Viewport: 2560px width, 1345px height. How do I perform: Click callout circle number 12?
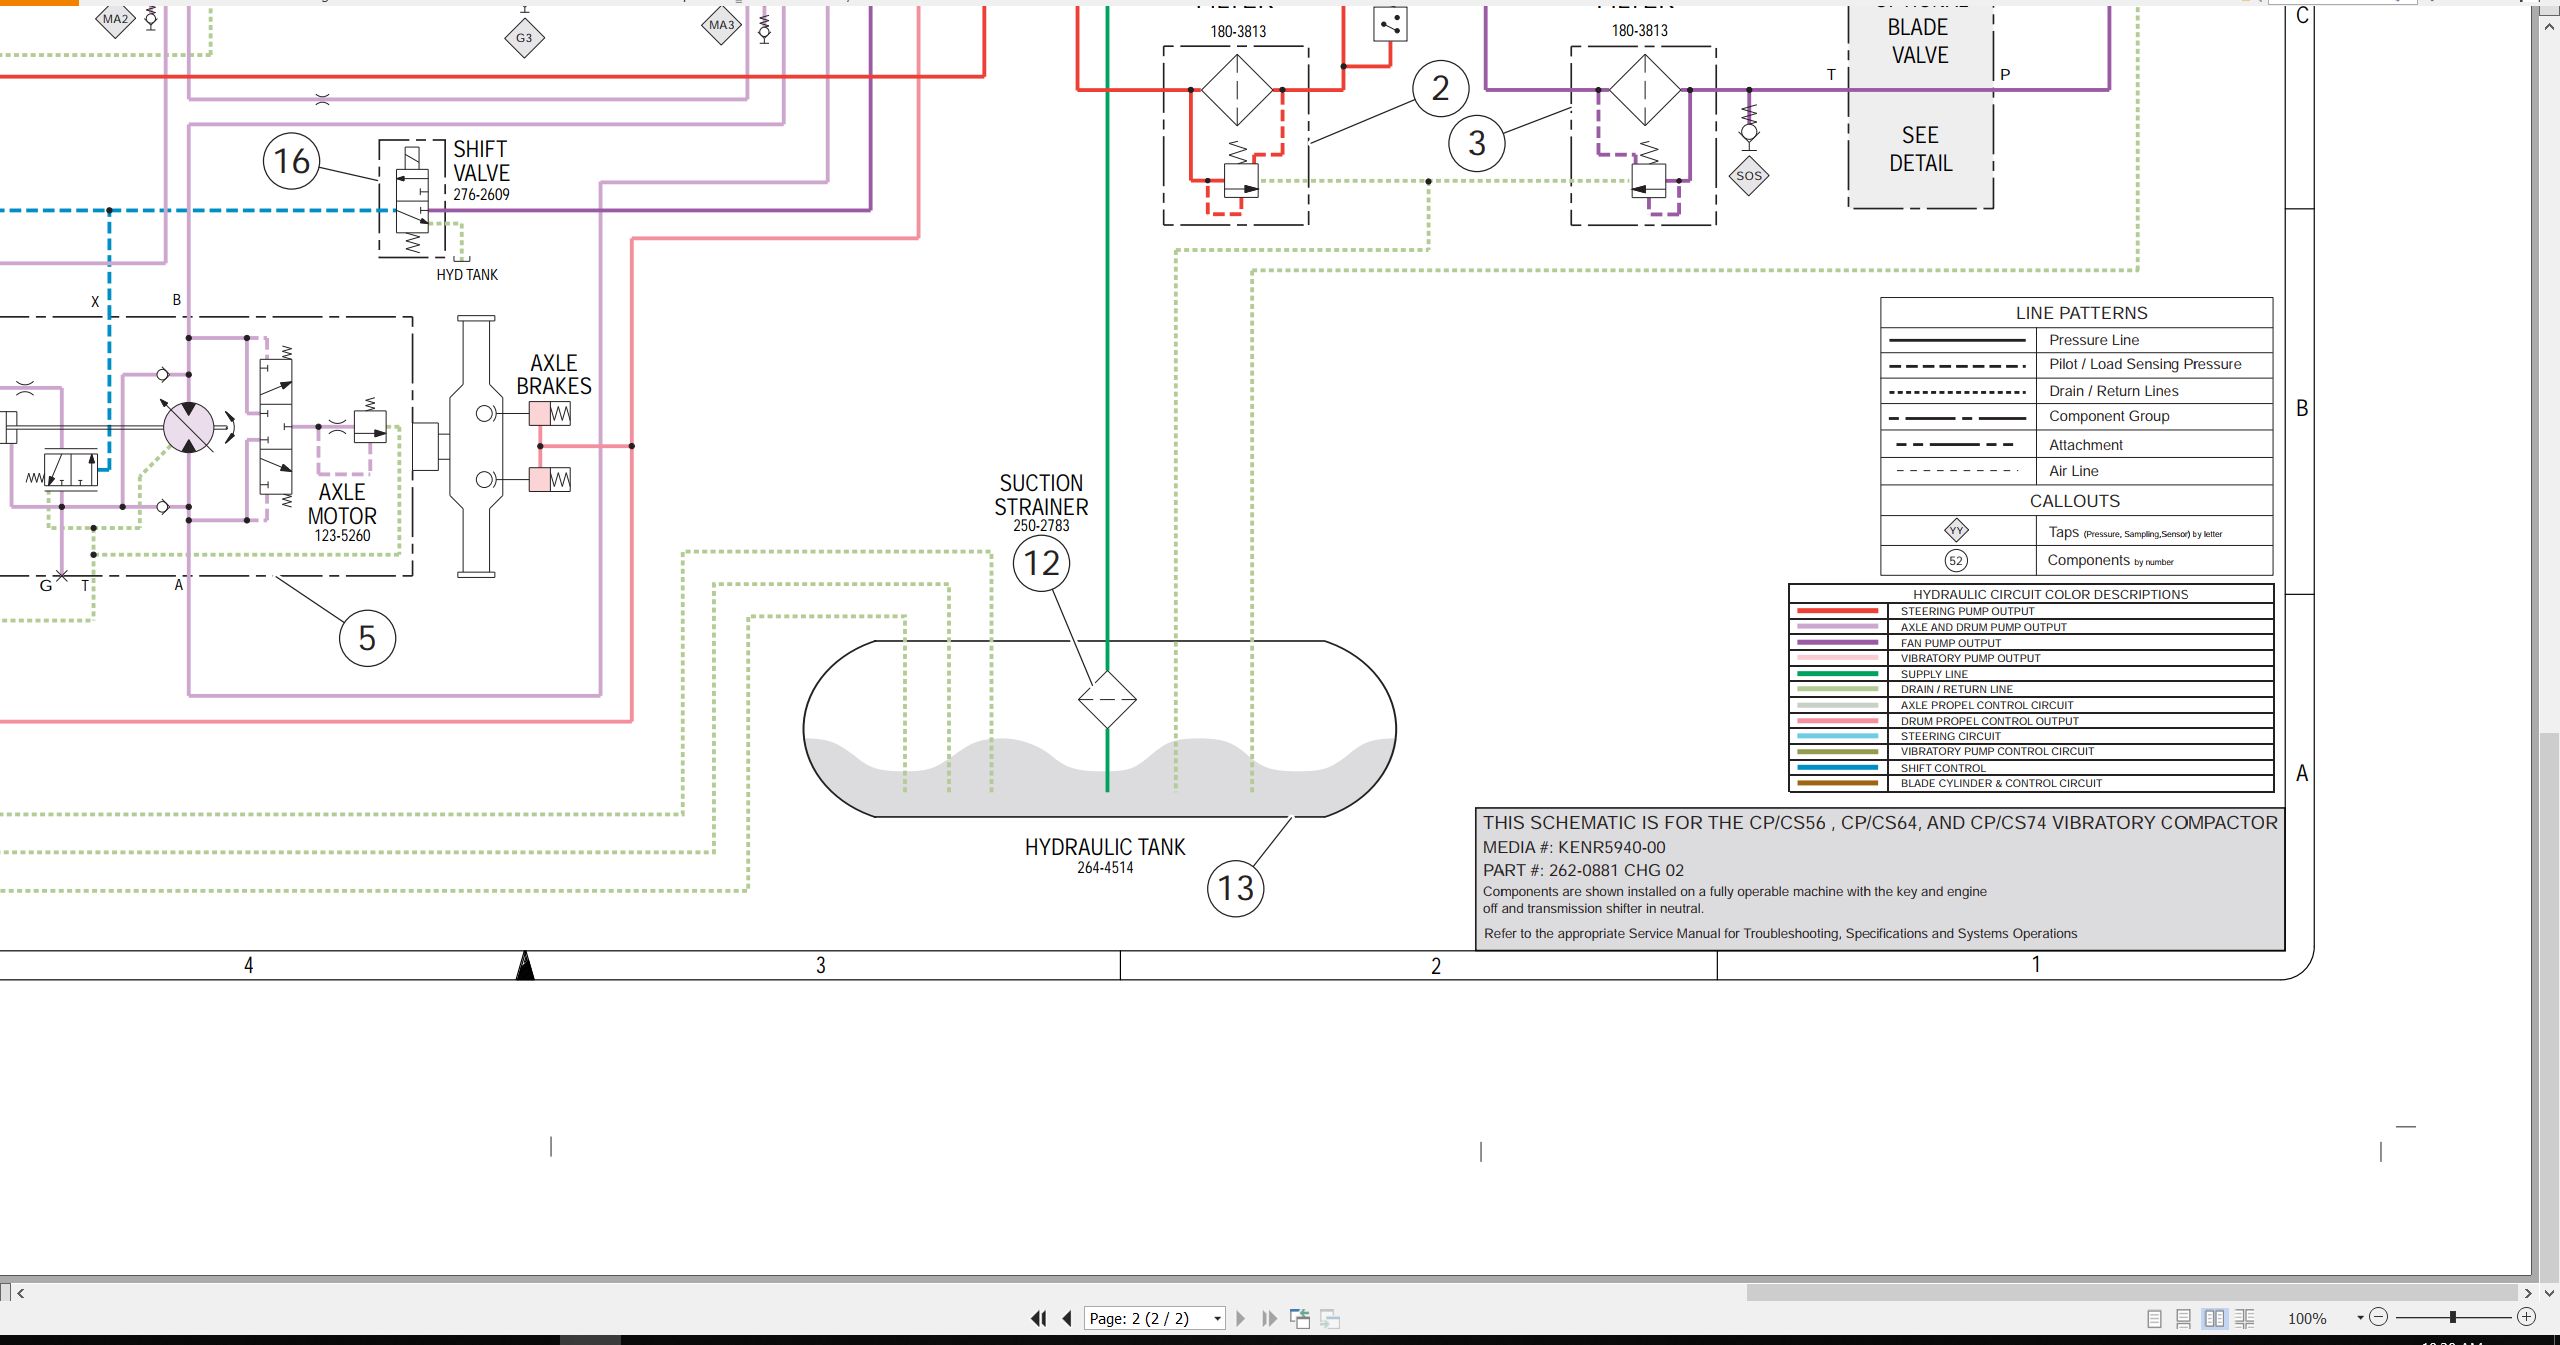1041,563
